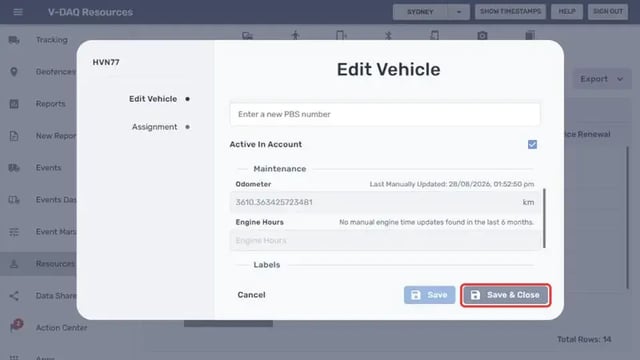Image resolution: width=640 pixels, height=360 pixels.
Task: Click the Geofences pin icon
Action: point(14,71)
